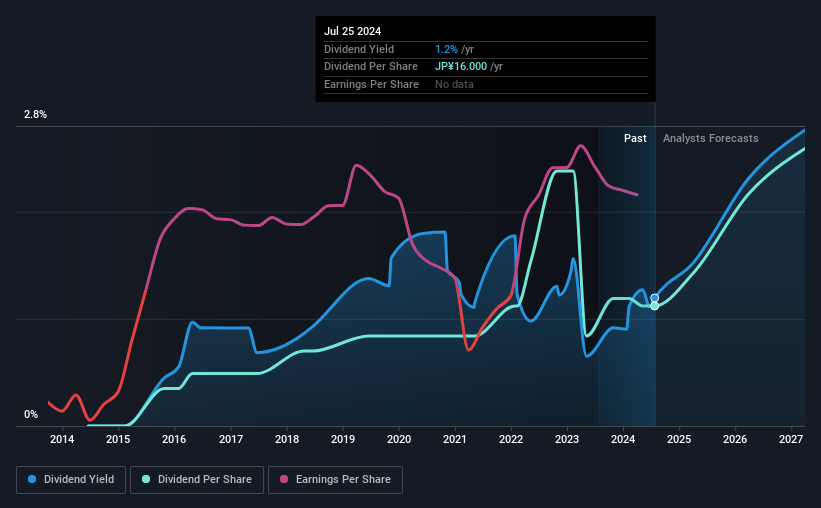
Task: Click the Analysts Forecasts region label
Action: 711,138
